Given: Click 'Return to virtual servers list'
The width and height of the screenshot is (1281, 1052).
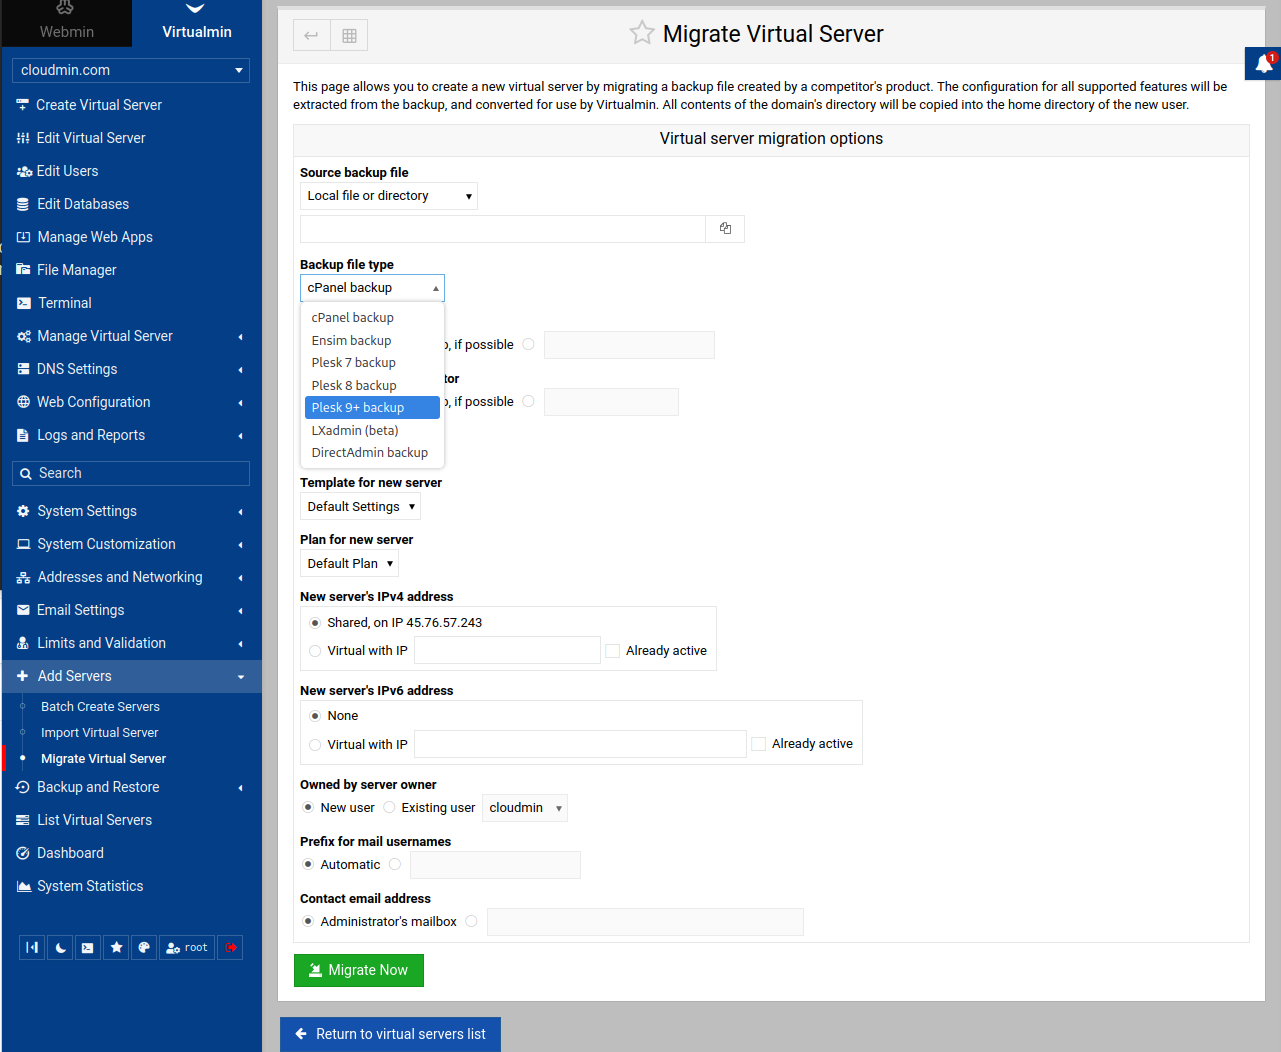Looking at the screenshot, I should [390, 1034].
